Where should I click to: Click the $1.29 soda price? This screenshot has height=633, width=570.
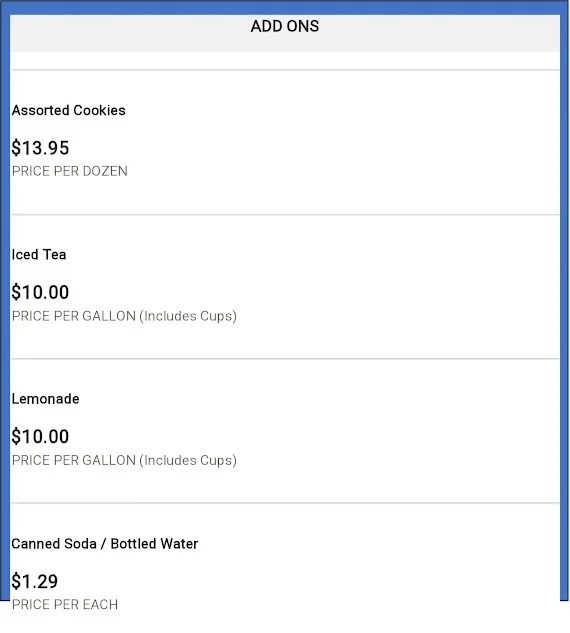35,581
